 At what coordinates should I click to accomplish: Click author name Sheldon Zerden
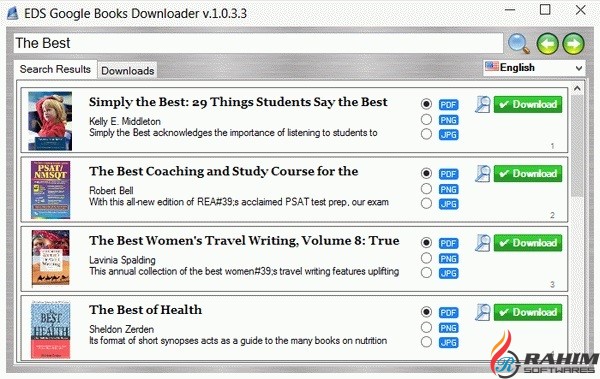121,329
